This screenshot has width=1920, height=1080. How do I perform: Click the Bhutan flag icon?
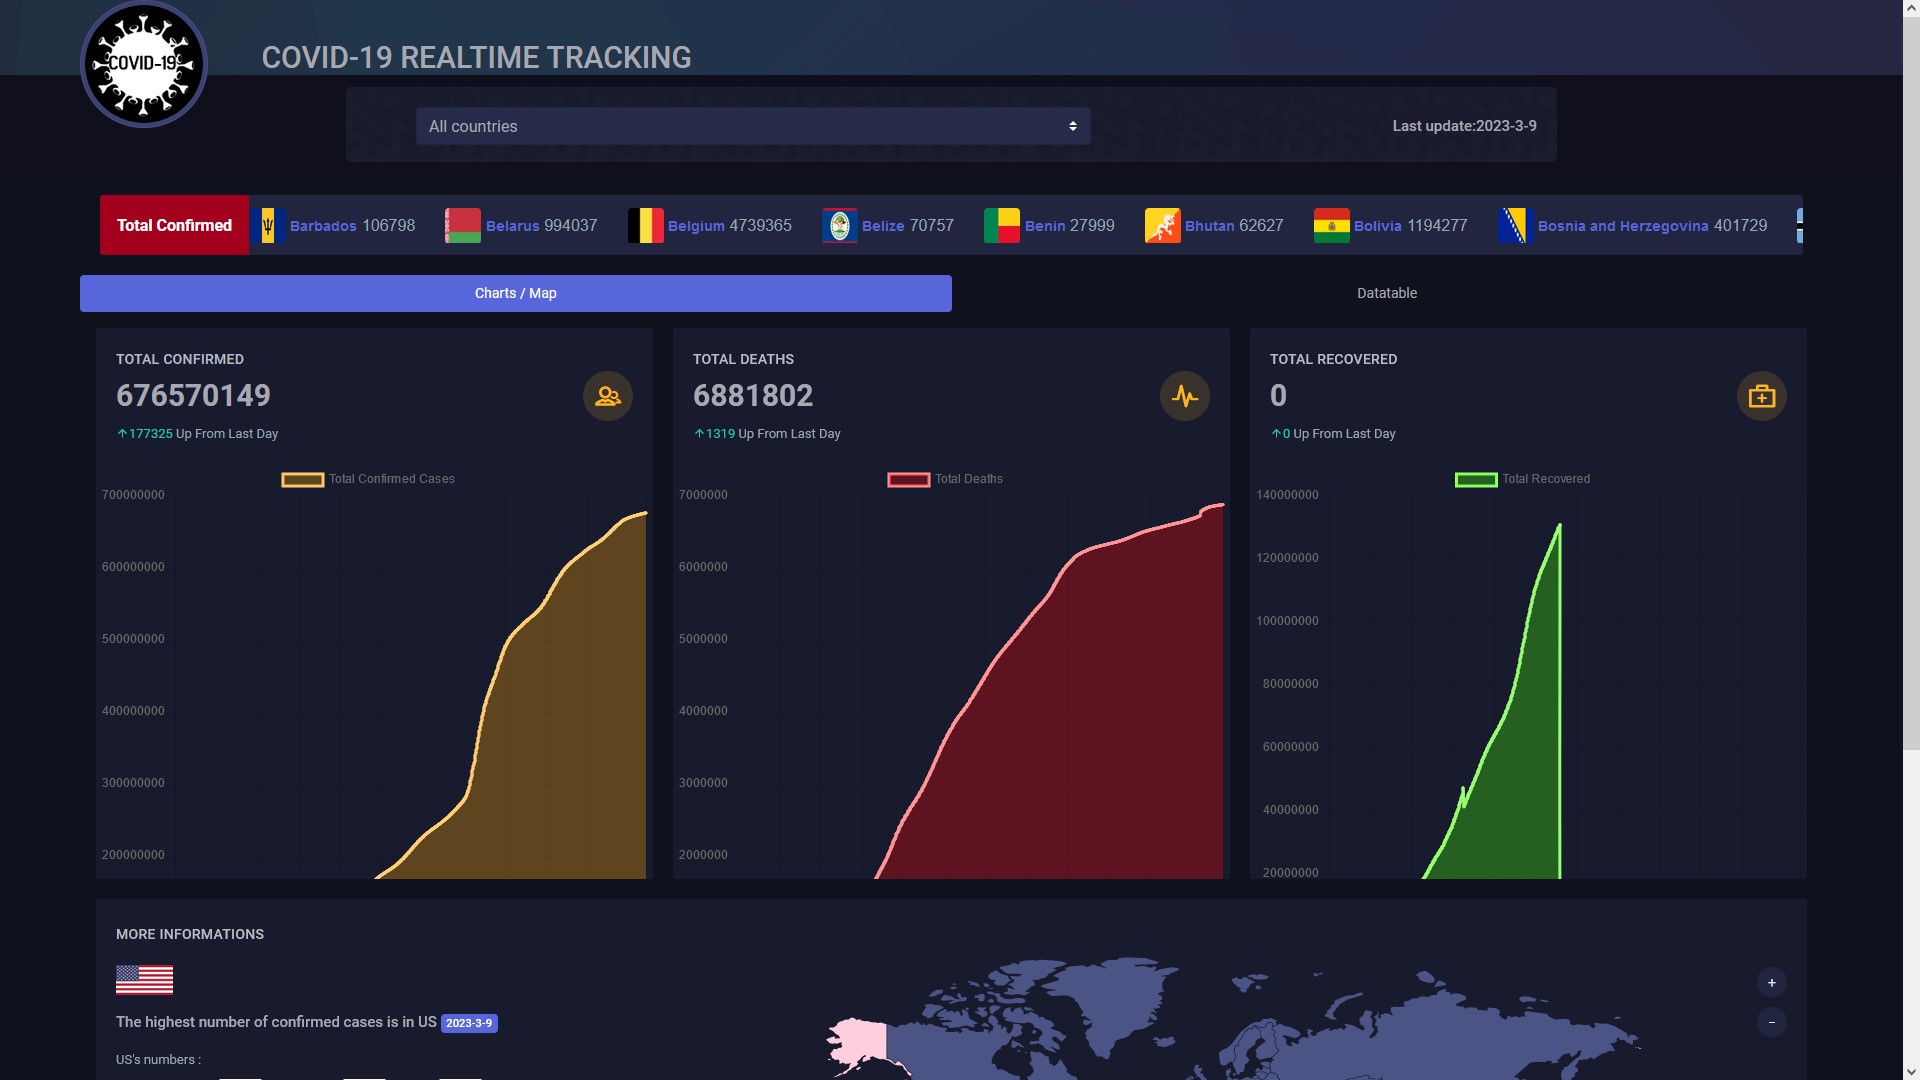pos(1162,226)
